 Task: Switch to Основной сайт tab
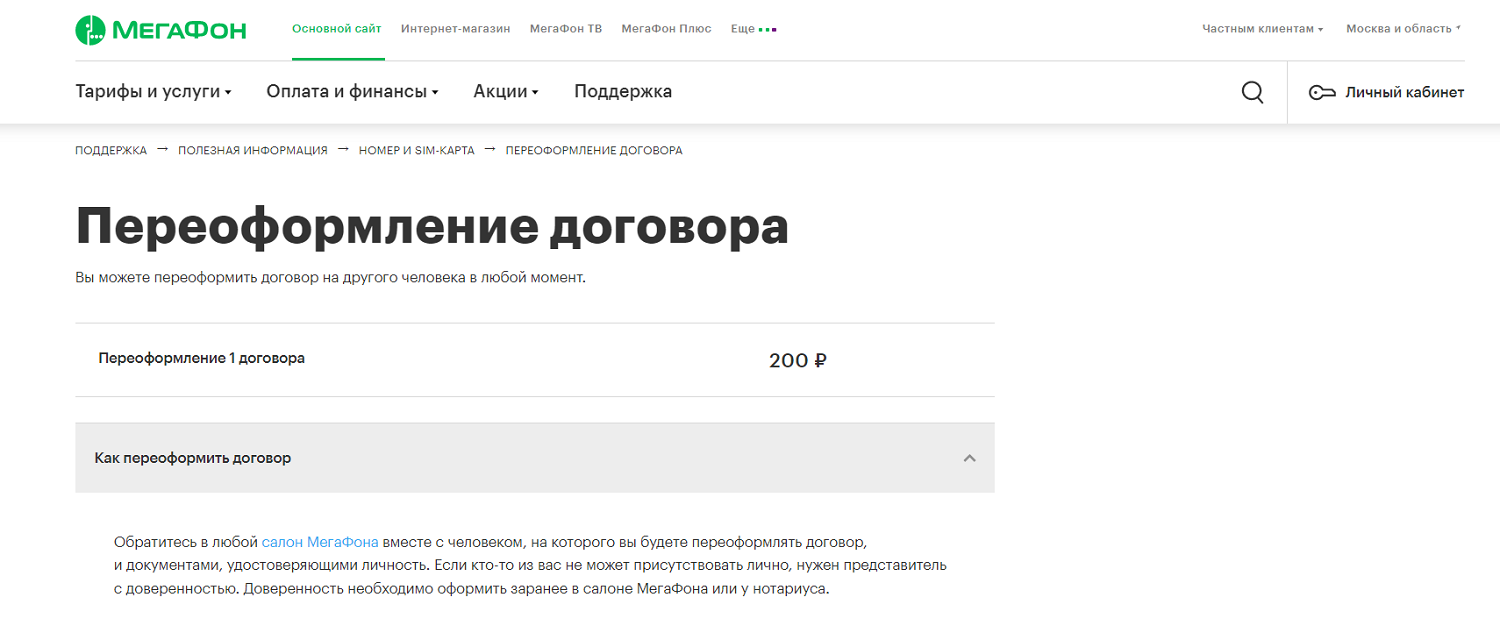pyautogui.click(x=336, y=29)
